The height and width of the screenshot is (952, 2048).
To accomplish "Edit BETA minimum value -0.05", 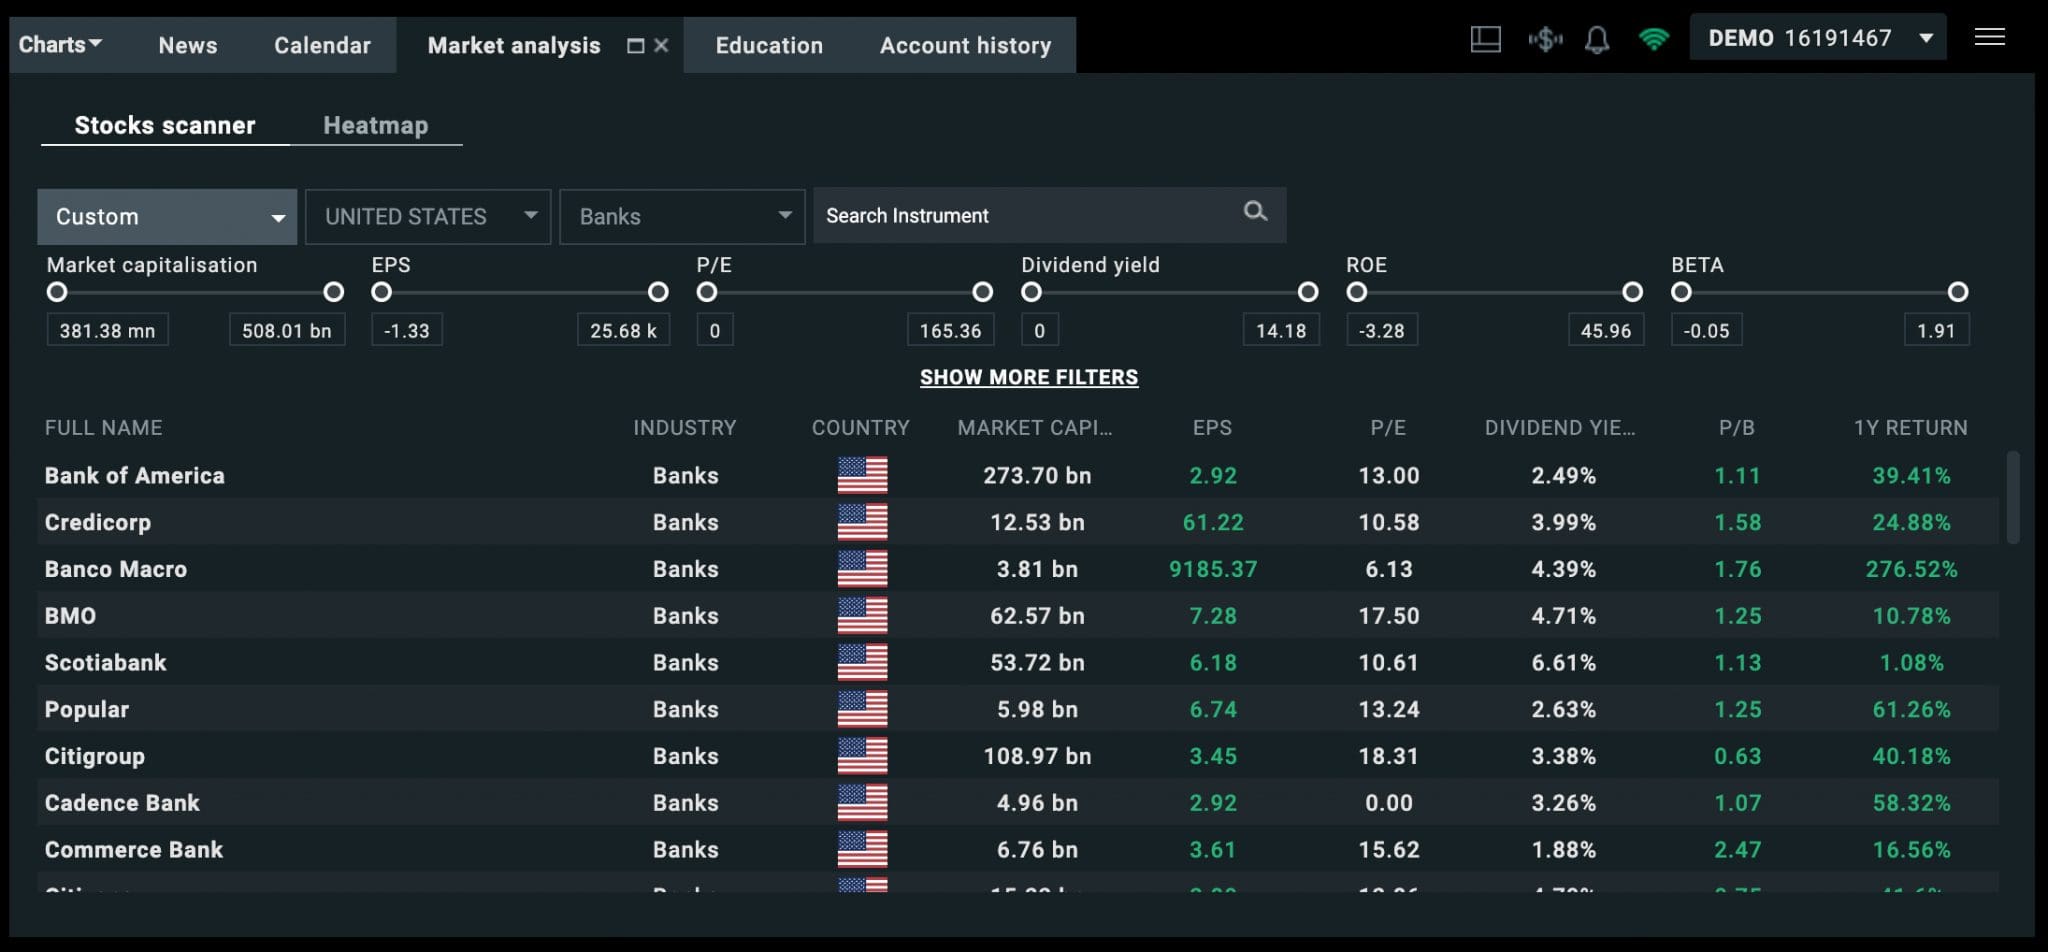I will point(1706,330).
